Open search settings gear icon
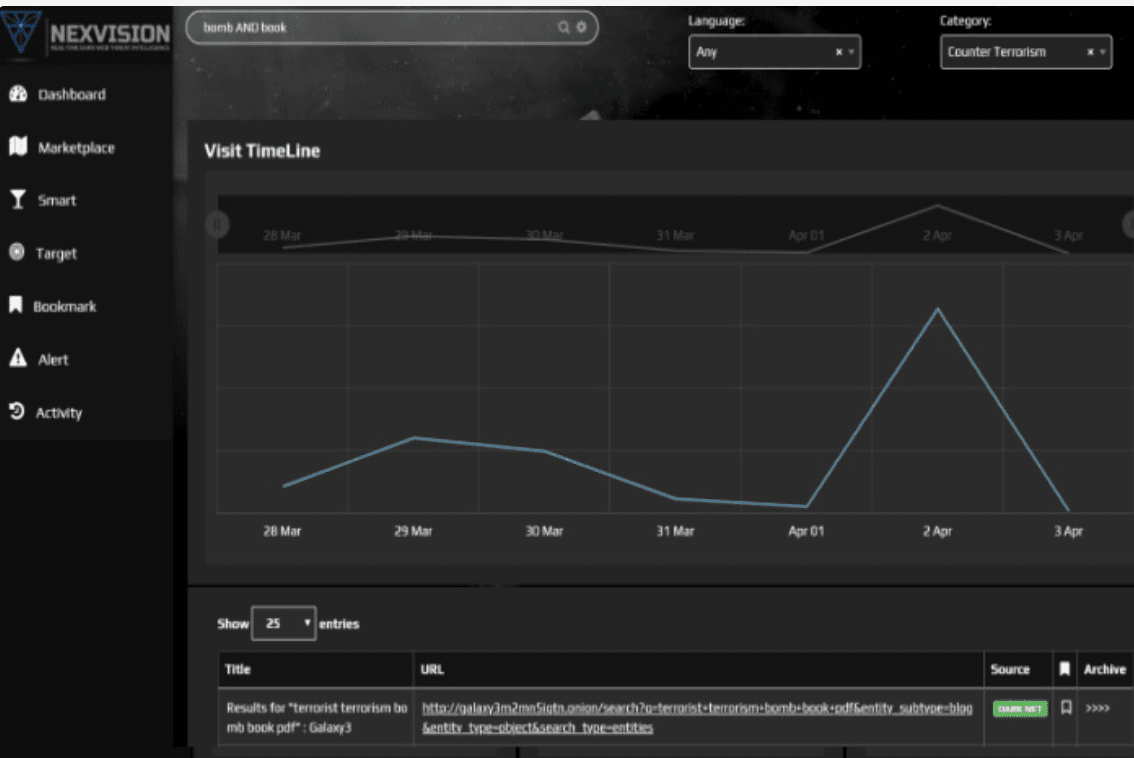1134x758 pixels. [x=581, y=28]
